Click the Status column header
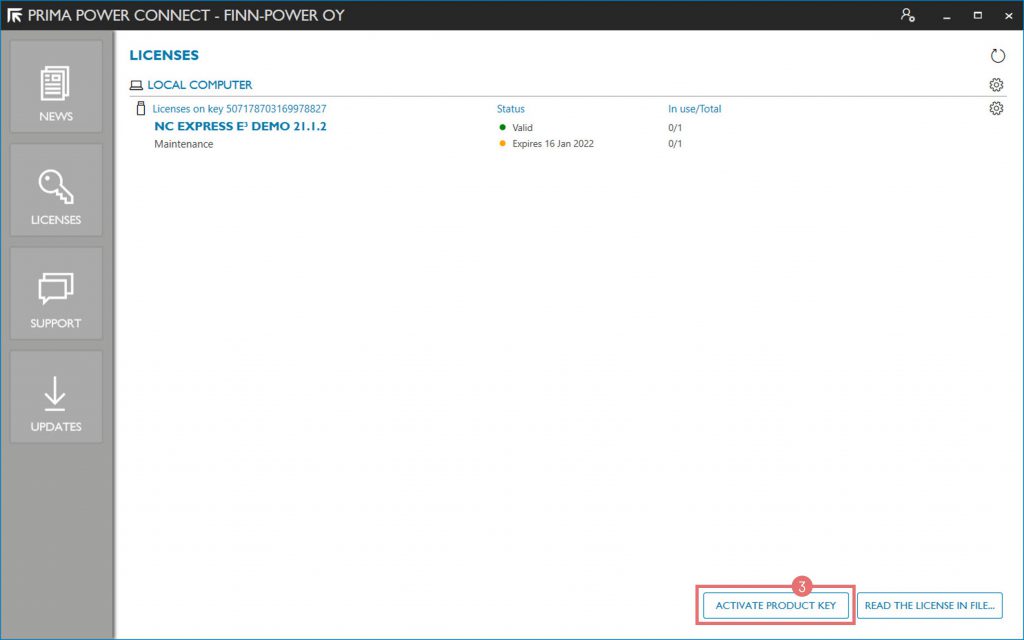Screen dimensions: 1024x640 click(x=510, y=108)
